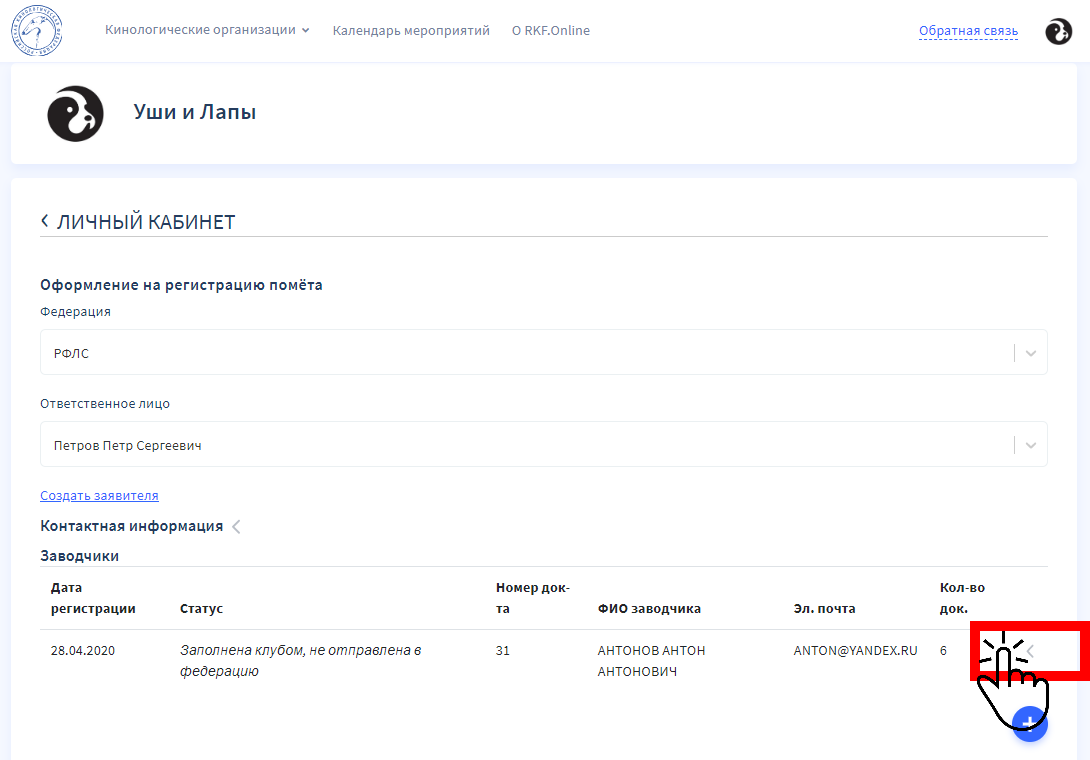
Task: Expand the Кинологические организации menu
Action: [x=207, y=30]
